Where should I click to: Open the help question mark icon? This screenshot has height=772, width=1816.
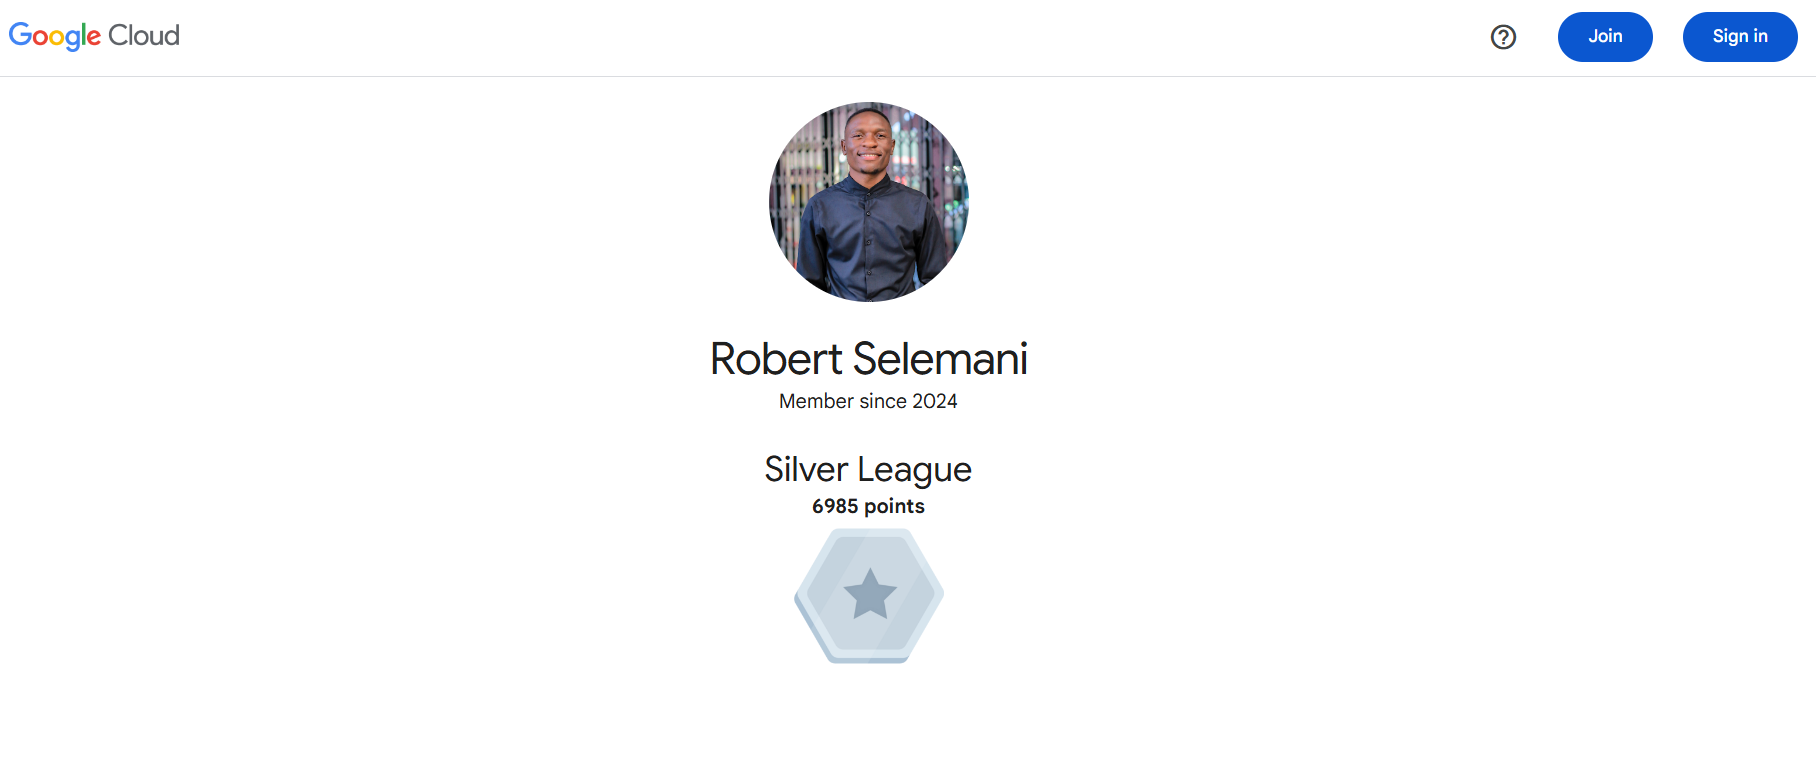pyautogui.click(x=1503, y=37)
